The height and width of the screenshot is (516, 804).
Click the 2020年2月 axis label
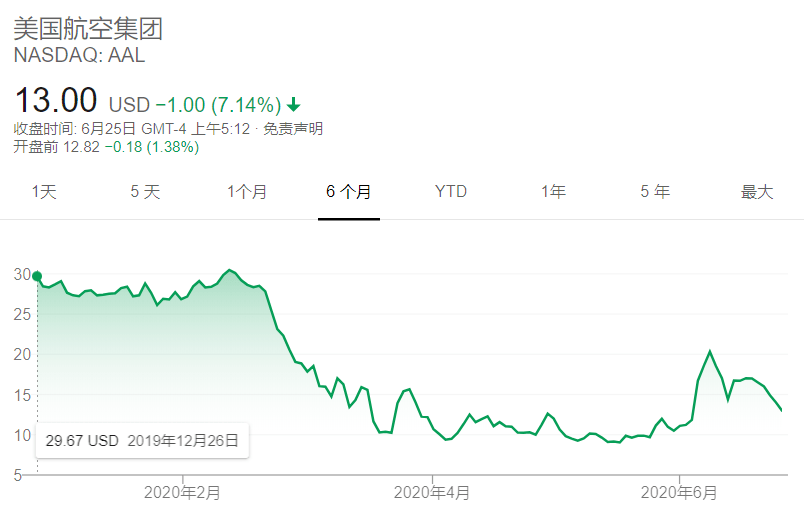183,493
